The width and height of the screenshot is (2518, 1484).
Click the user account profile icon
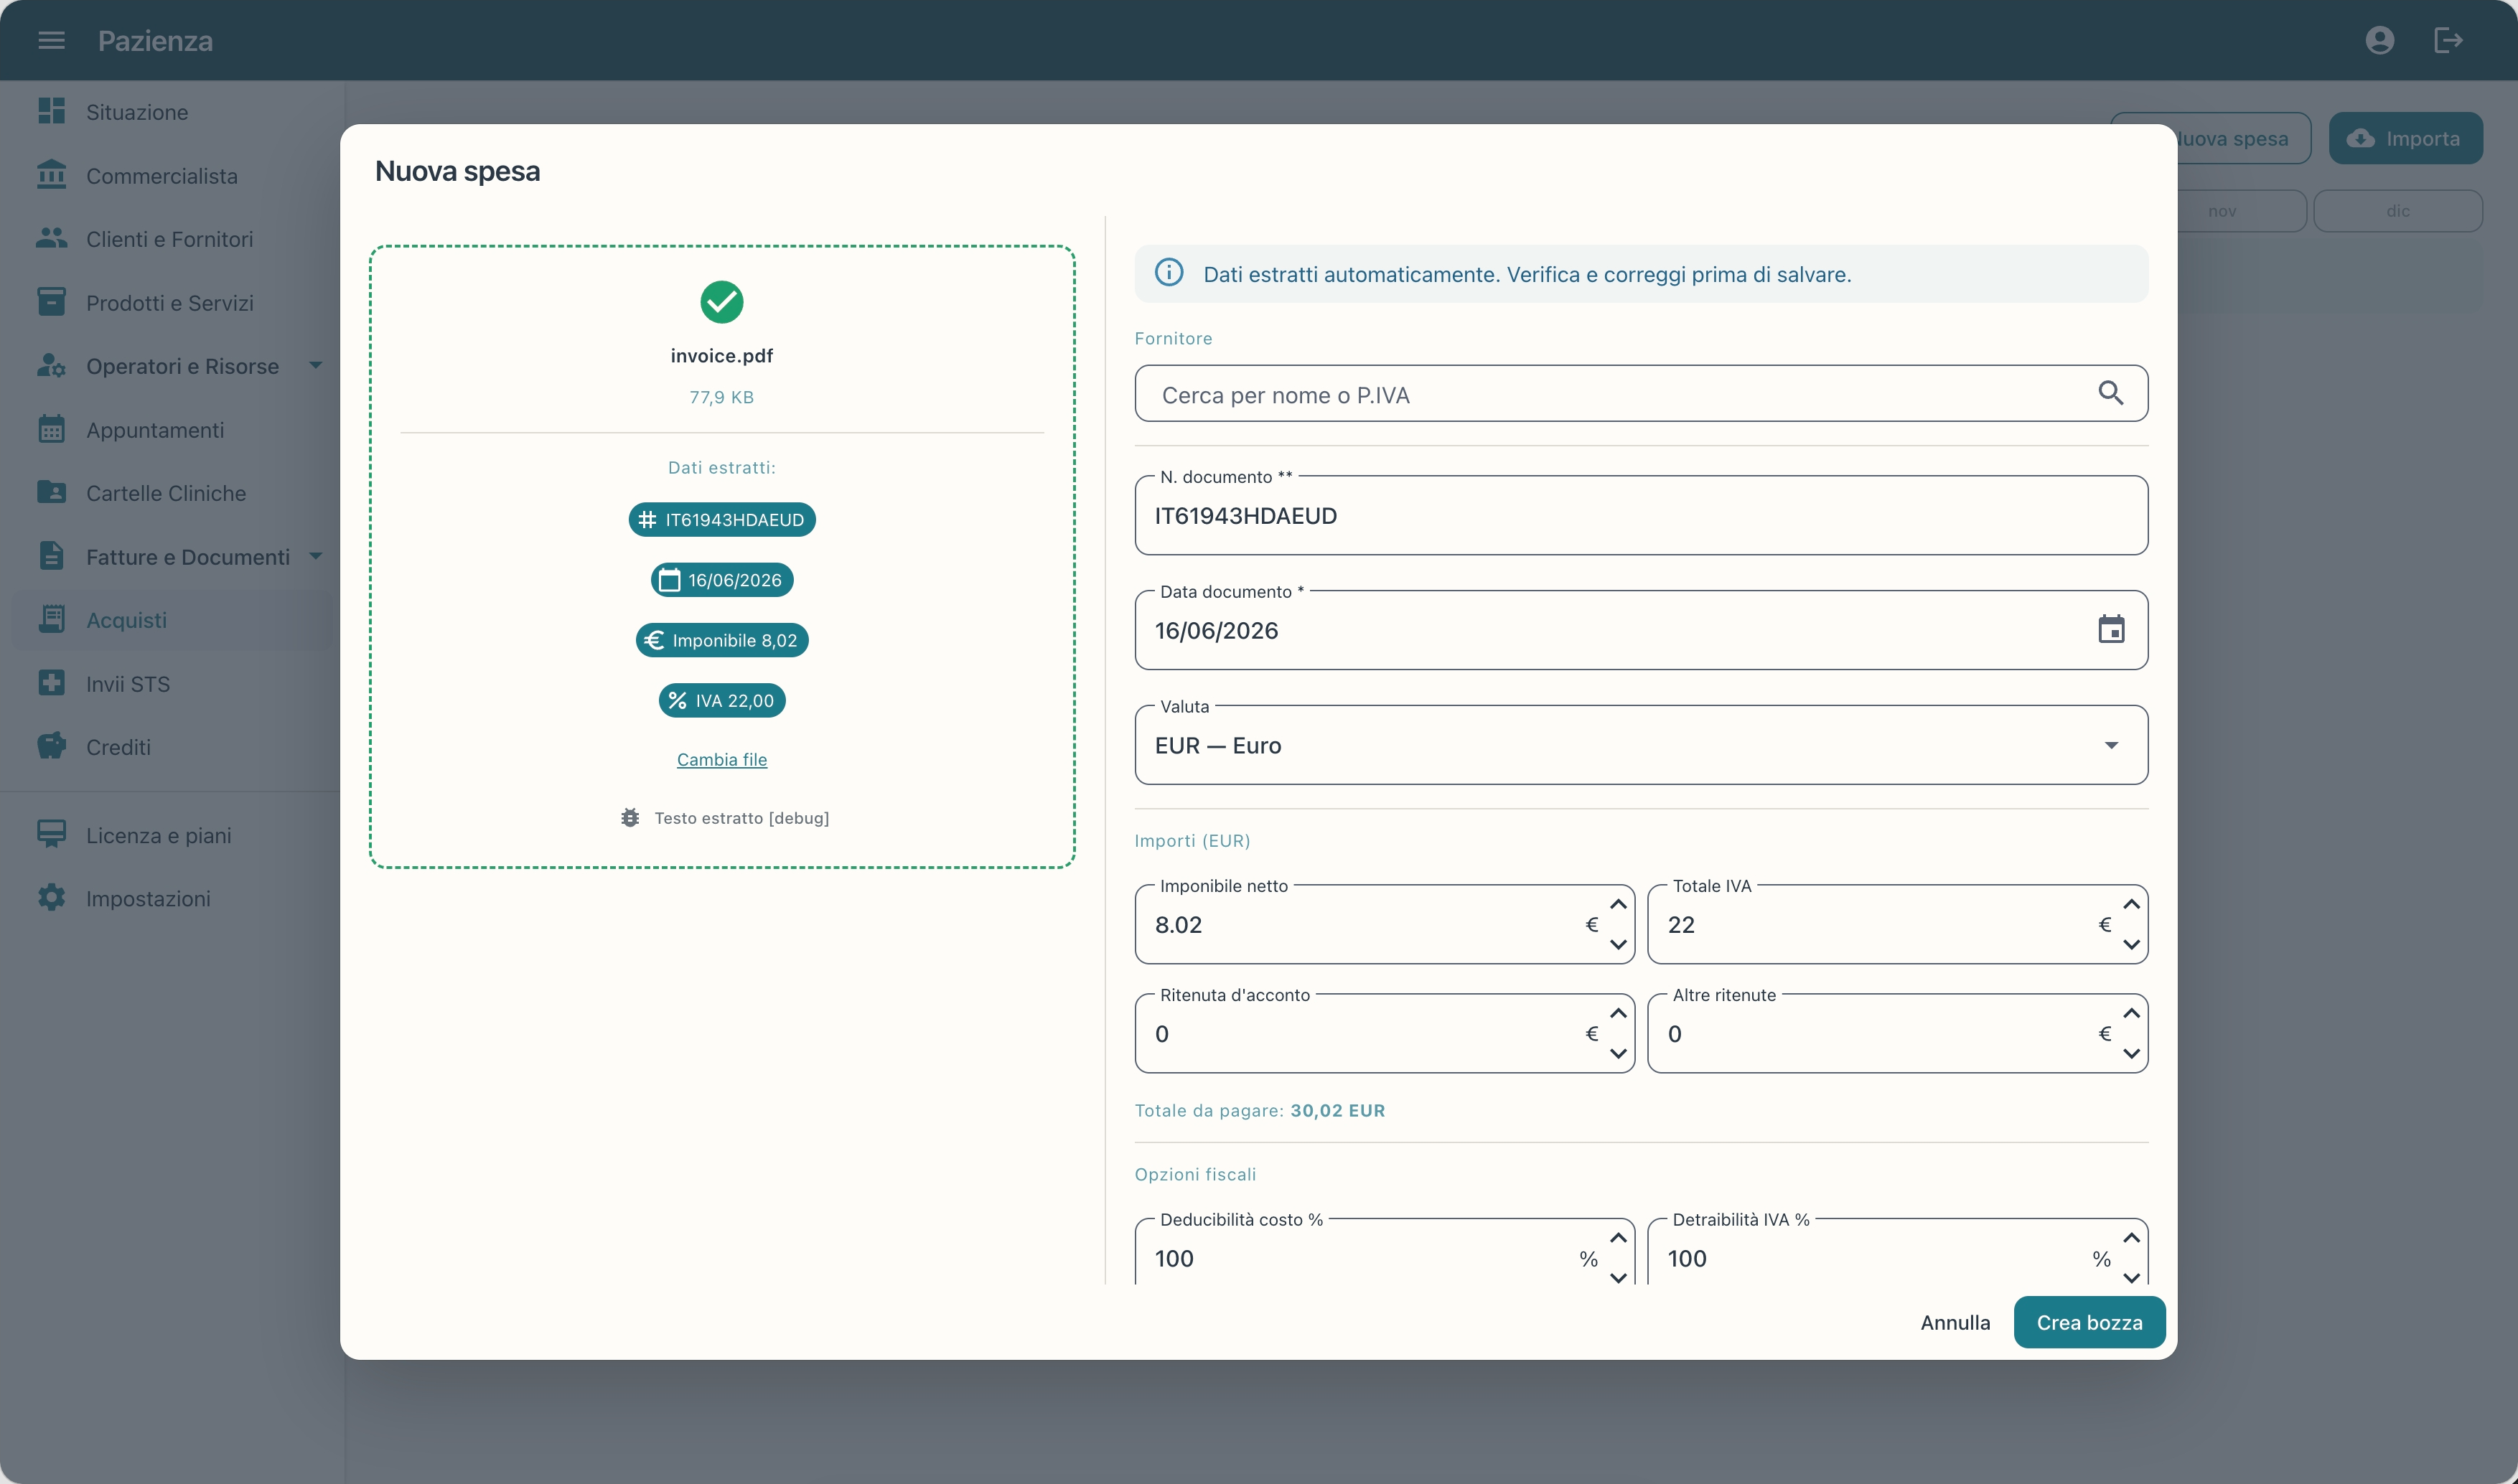point(2380,40)
